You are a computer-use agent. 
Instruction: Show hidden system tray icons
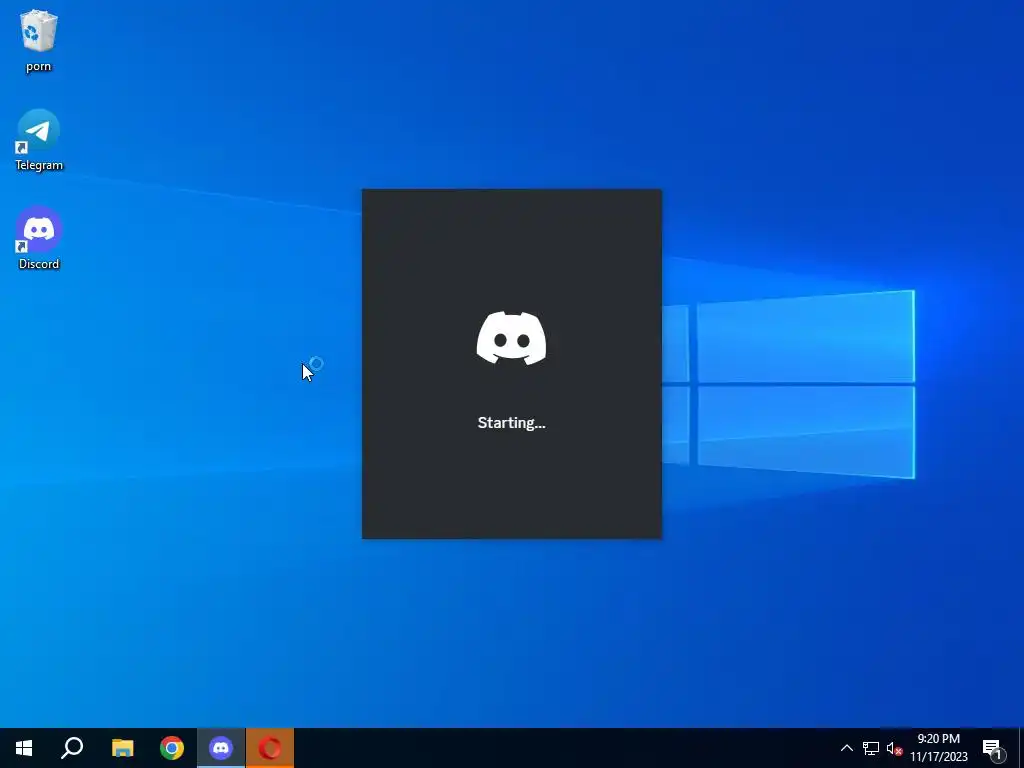[846, 748]
